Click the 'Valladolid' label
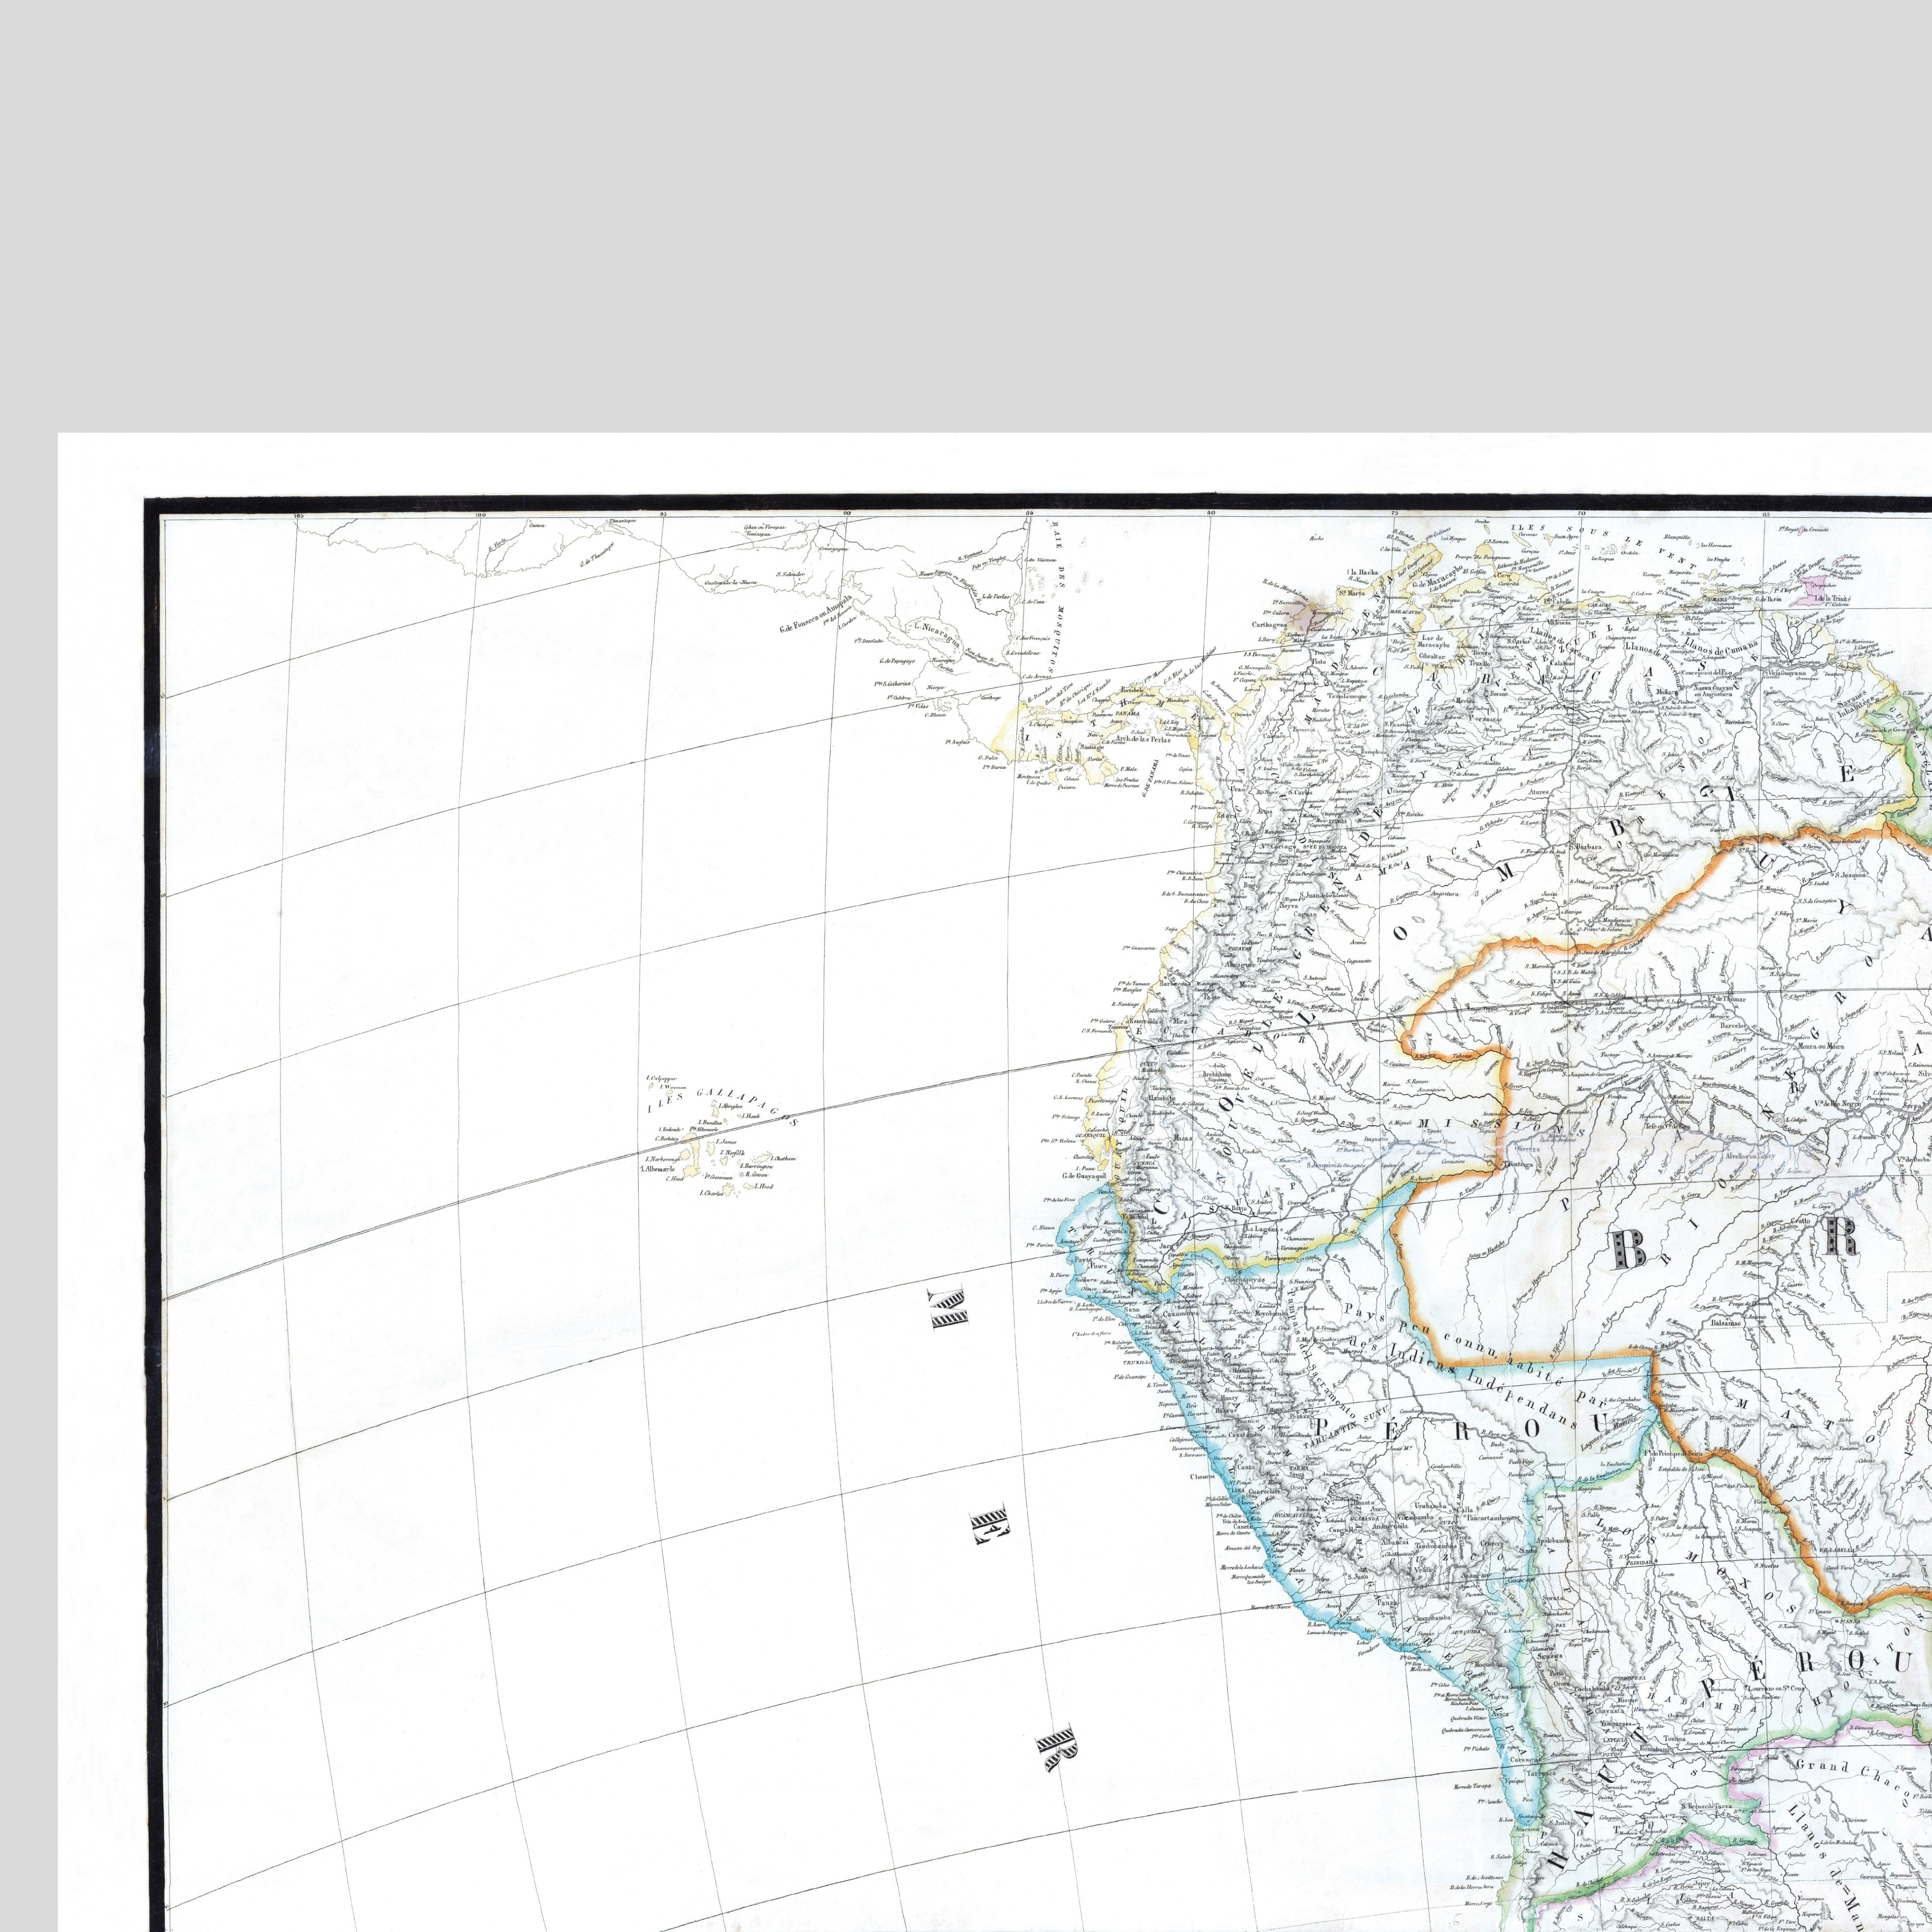This screenshot has width=1932, height=1932. (1135, 1217)
